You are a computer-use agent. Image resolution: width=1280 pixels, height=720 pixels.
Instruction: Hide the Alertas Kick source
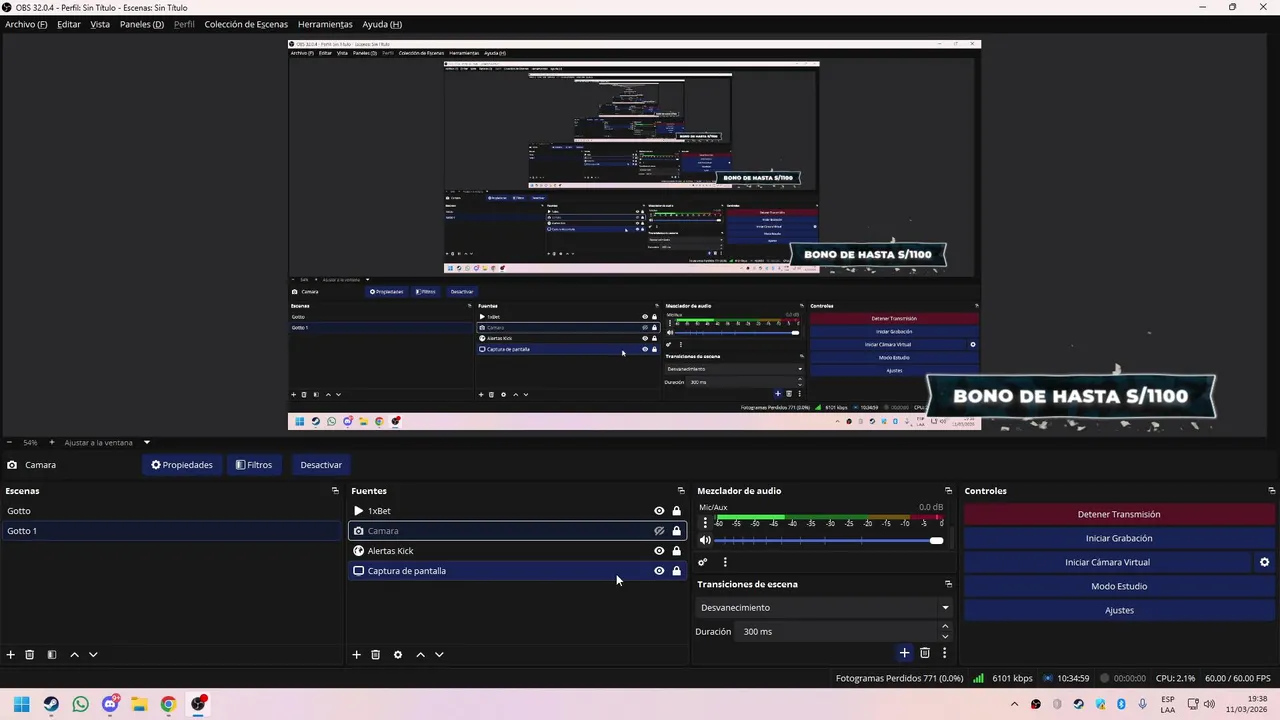click(x=659, y=551)
